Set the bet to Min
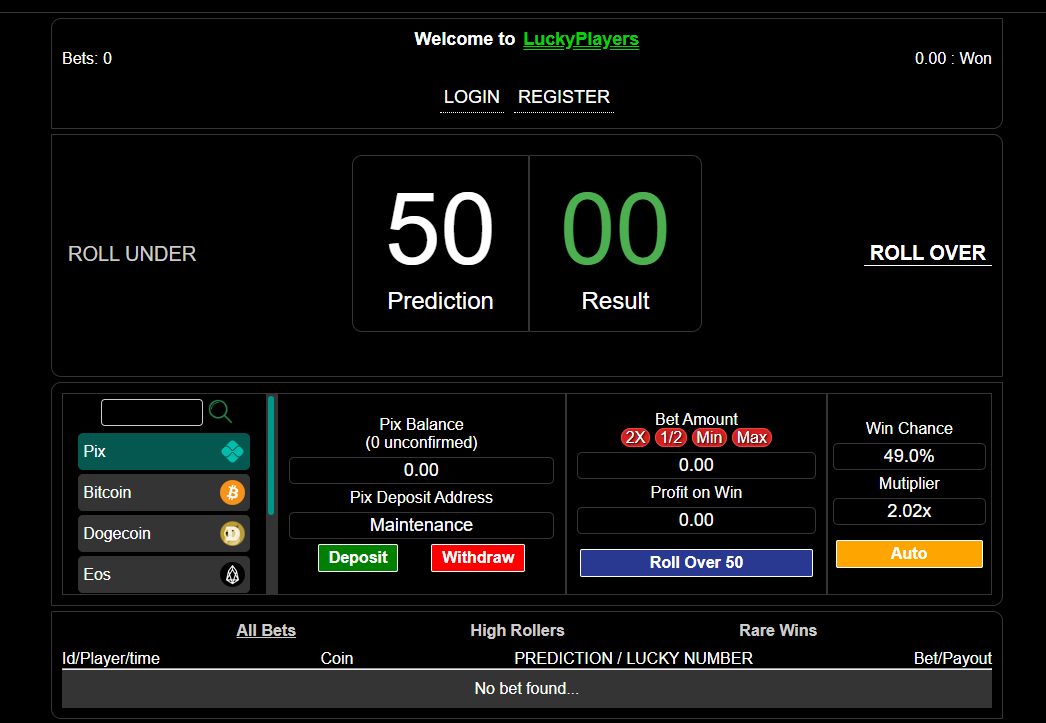 [x=709, y=438]
